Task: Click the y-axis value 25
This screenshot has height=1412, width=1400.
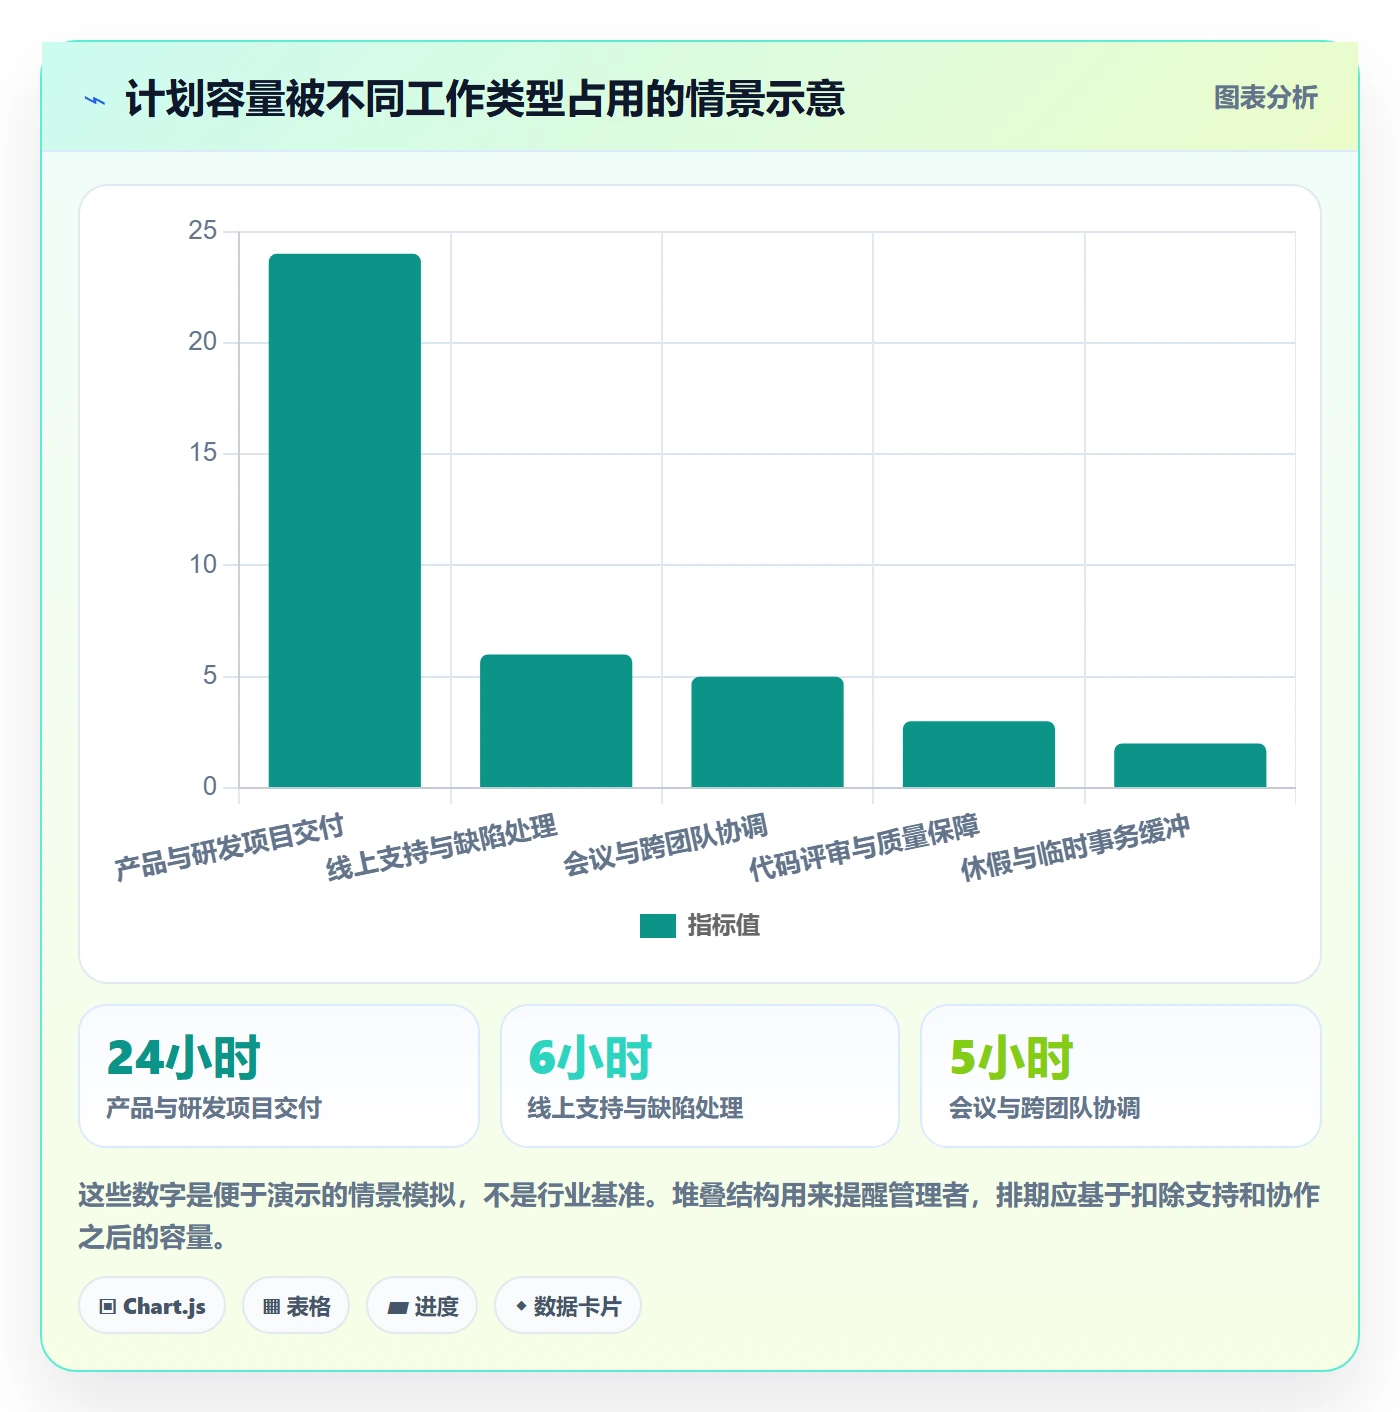Action: [203, 231]
